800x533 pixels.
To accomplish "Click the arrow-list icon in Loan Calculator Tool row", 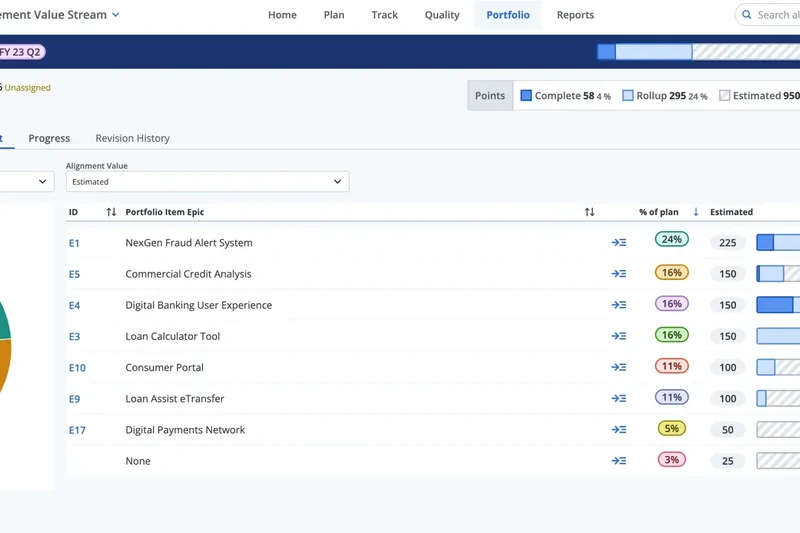I will pos(619,336).
